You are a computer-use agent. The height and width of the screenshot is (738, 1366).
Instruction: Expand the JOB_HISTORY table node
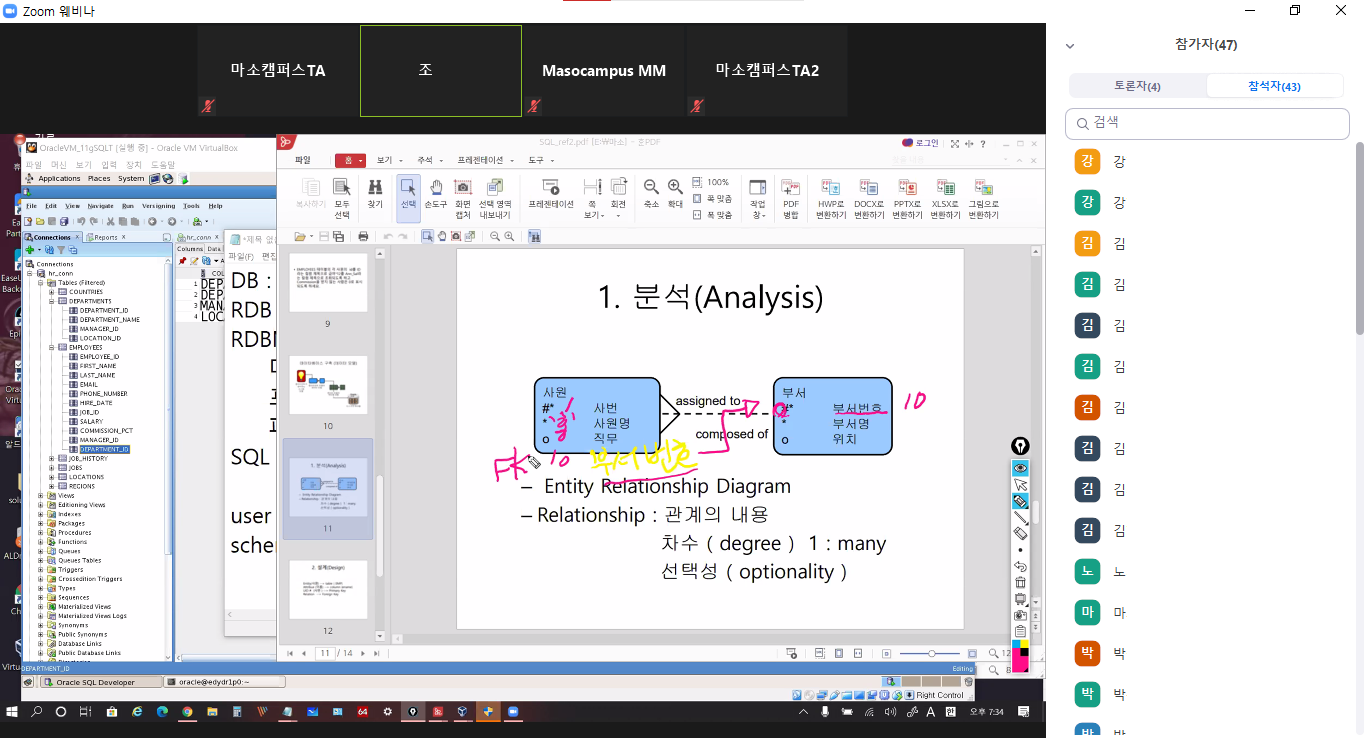[51, 459]
